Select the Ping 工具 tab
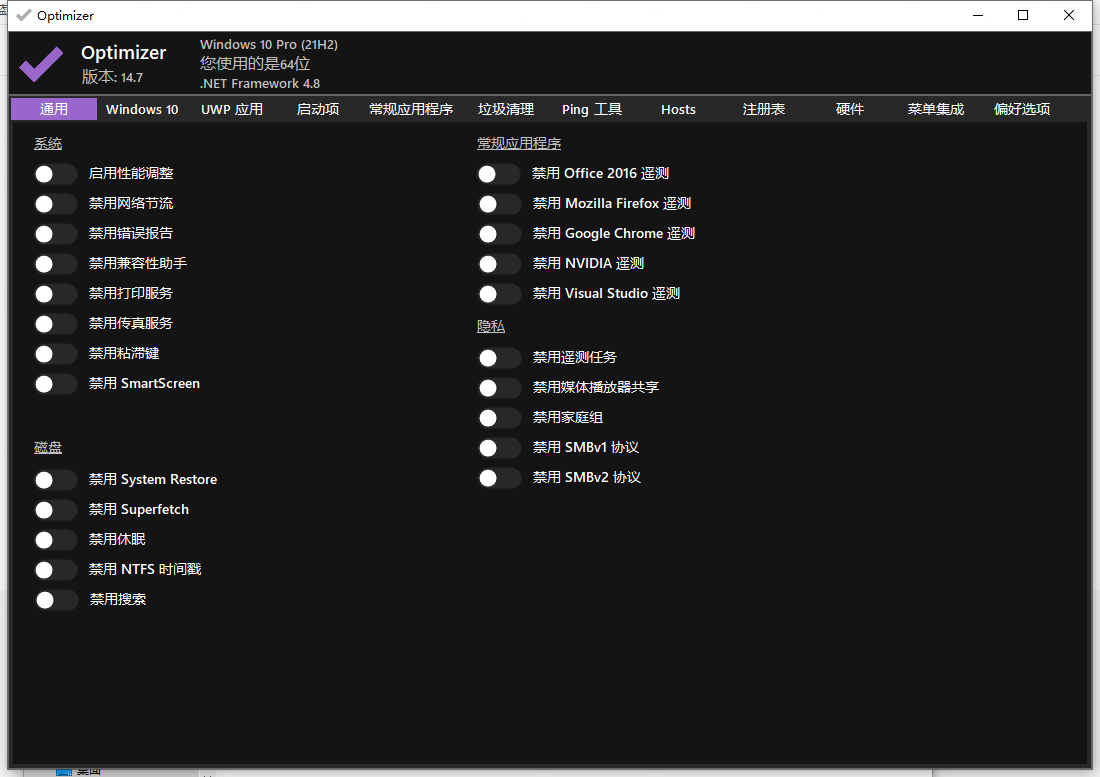1100x777 pixels. coord(592,109)
